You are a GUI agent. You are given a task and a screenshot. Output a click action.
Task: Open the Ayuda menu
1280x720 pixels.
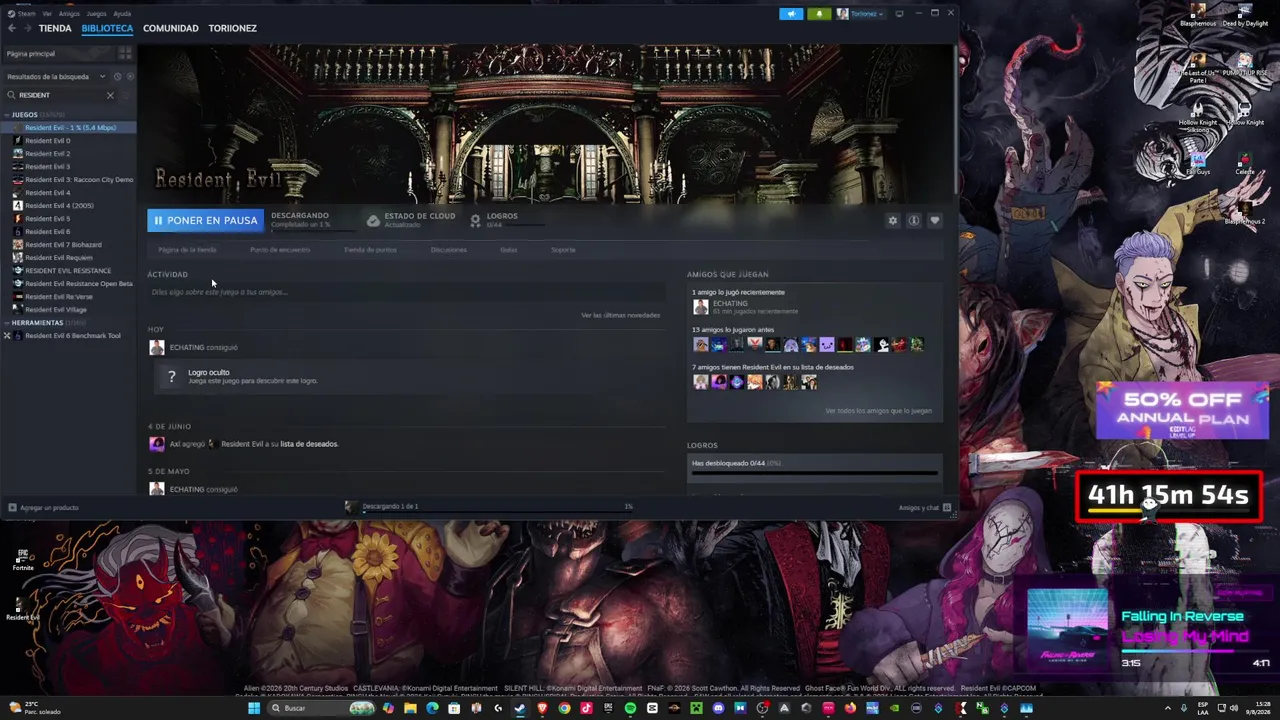(122, 14)
